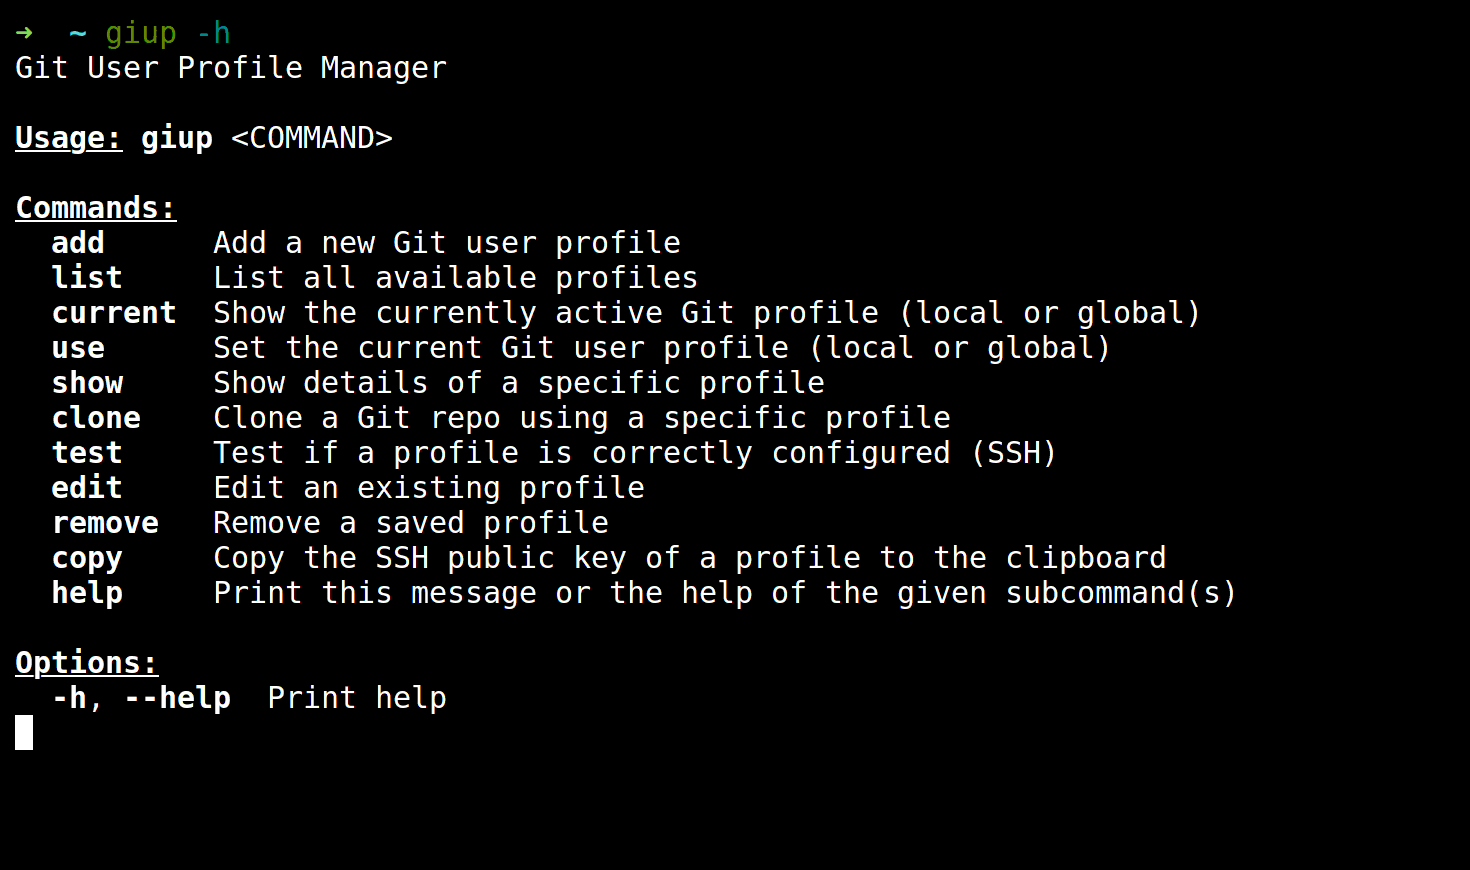Click the "remove" command name
Viewport: 1470px width, 870px height.
[105, 523]
